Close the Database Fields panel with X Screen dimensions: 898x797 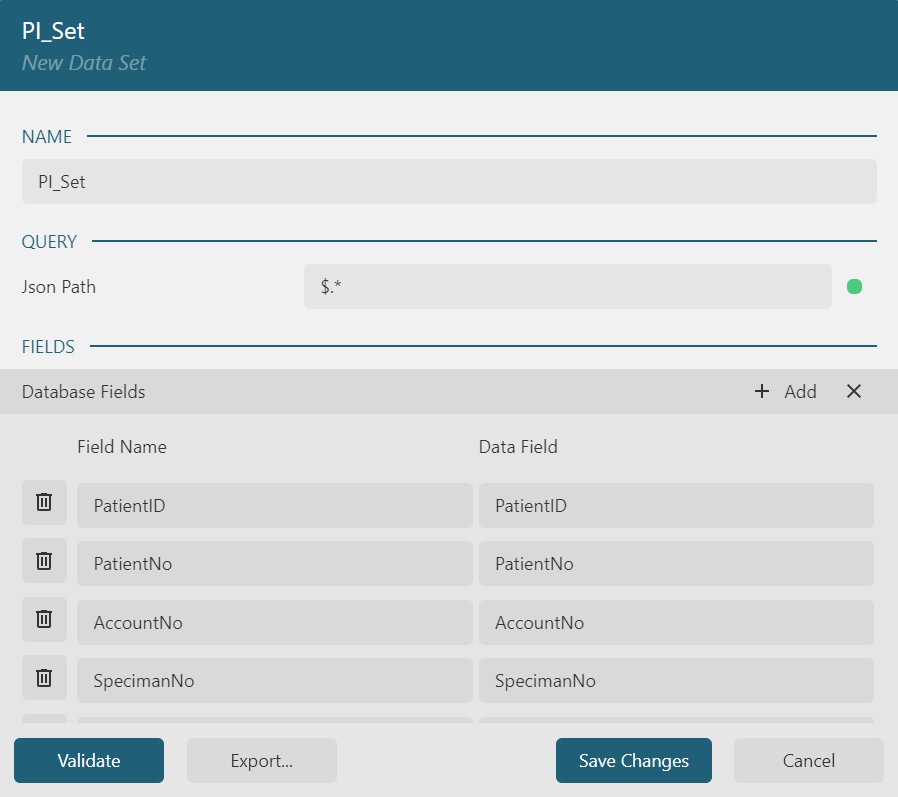click(854, 392)
